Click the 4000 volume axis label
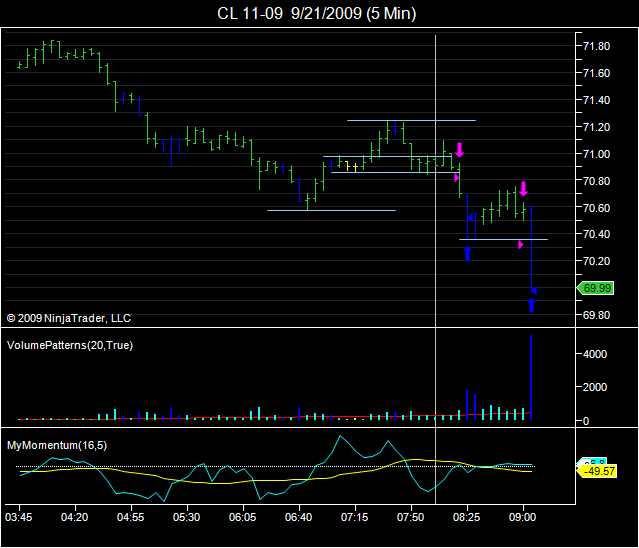 click(x=595, y=354)
